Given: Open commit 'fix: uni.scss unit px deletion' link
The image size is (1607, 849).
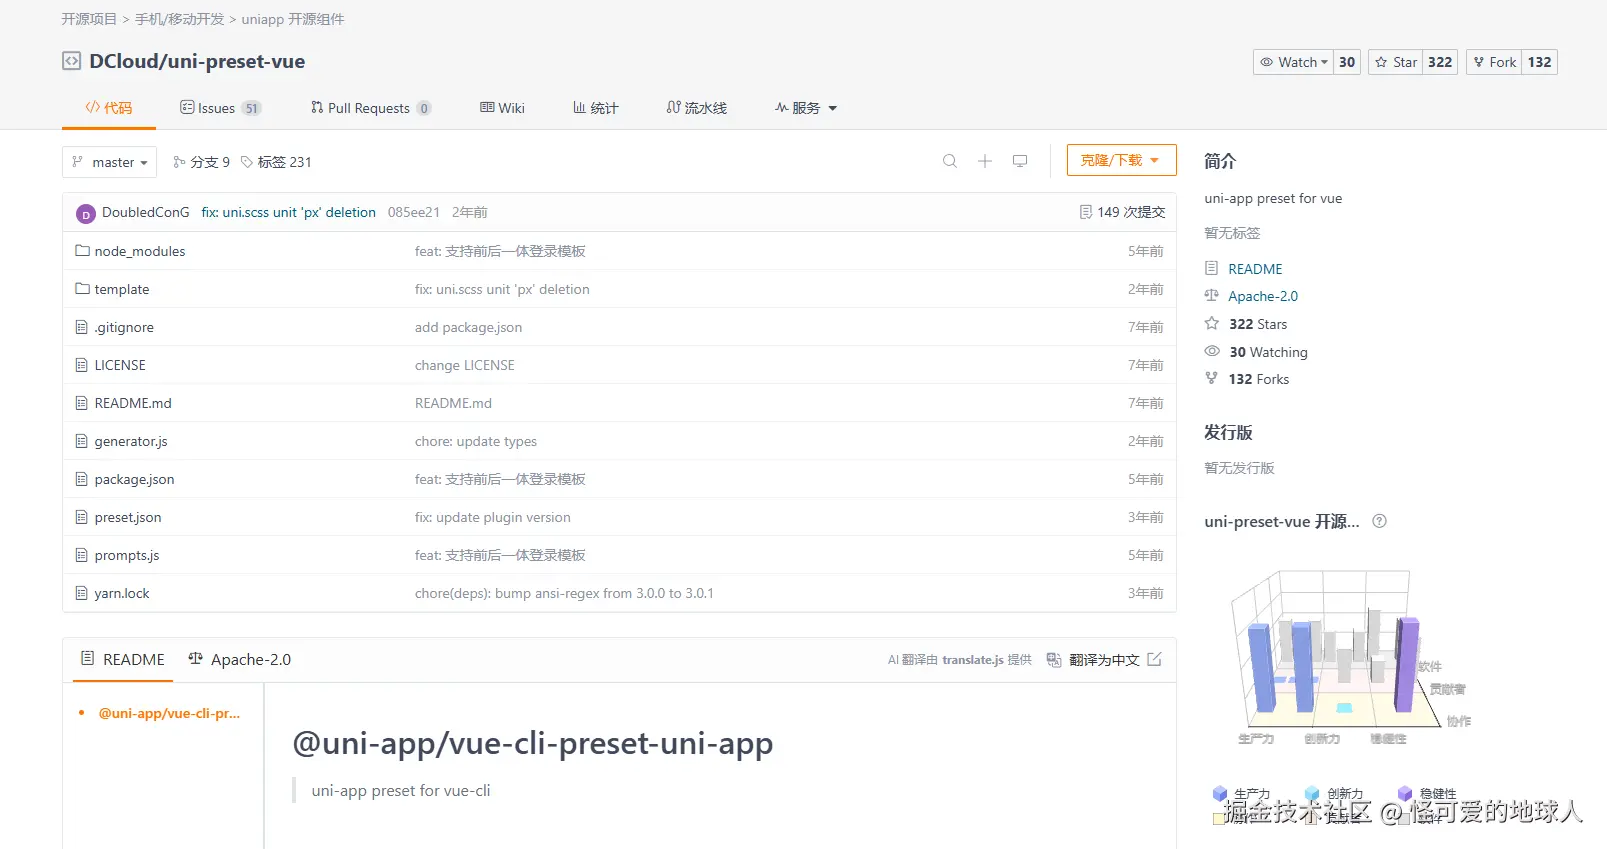Looking at the screenshot, I should (x=288, y=212).
